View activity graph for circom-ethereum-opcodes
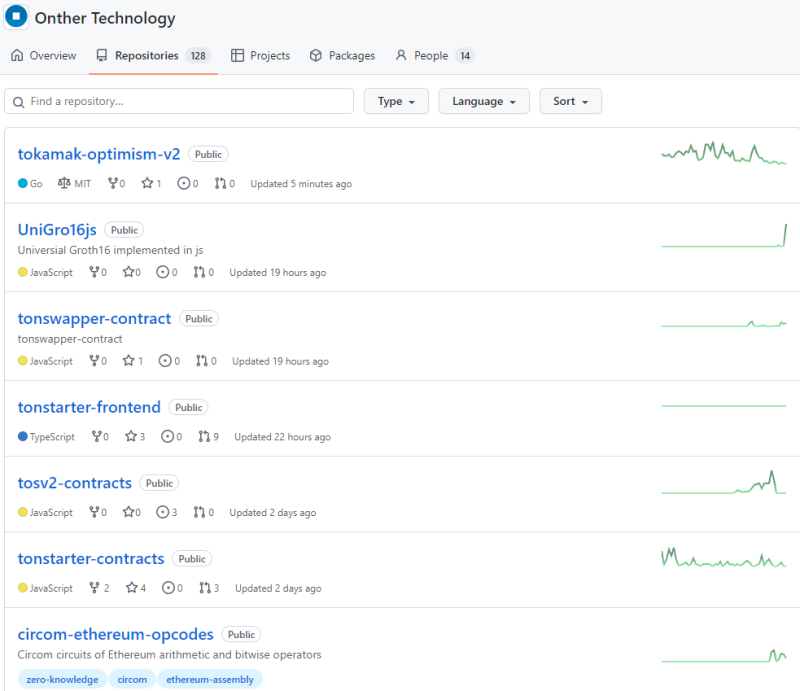Image resolution: width=800 pixels, height=691 pixels. click(724, 656)
